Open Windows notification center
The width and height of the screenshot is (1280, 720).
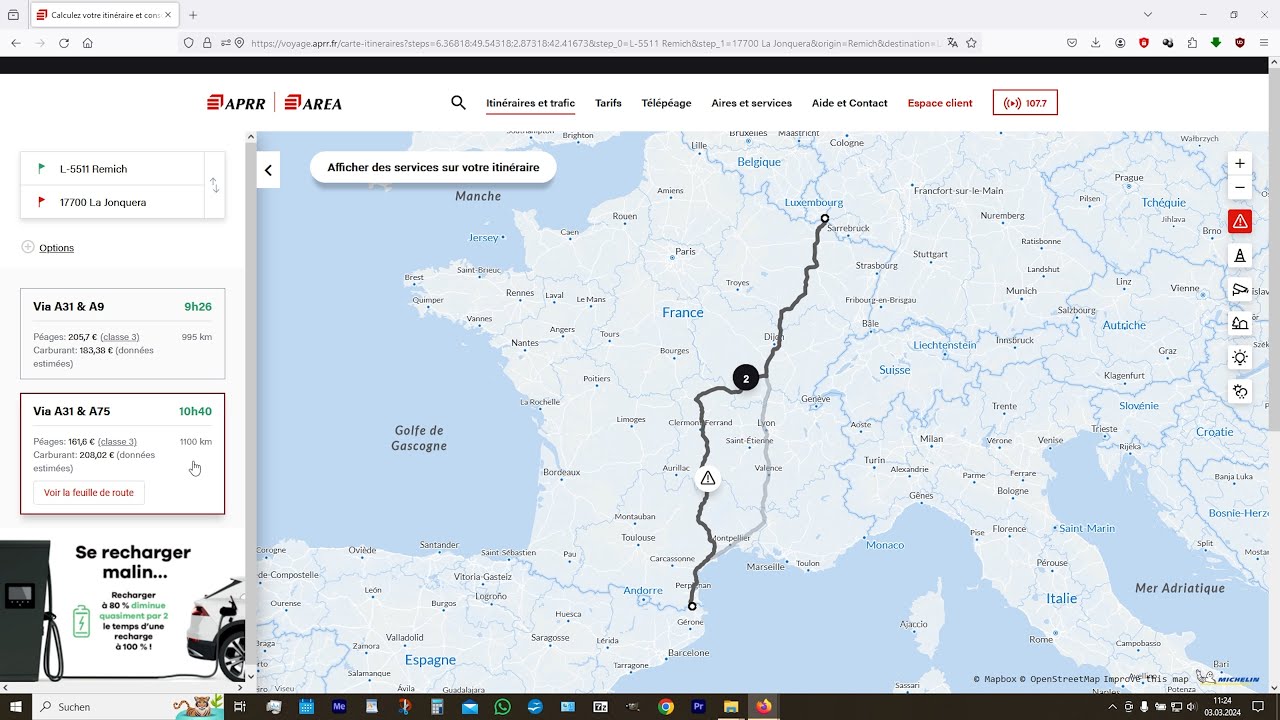pos(1258,707)
